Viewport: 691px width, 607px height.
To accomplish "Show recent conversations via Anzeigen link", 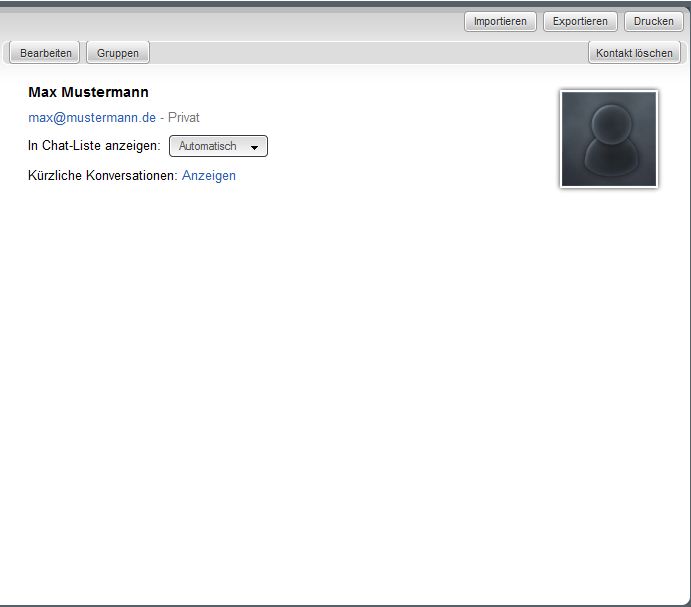I will 209,175.
